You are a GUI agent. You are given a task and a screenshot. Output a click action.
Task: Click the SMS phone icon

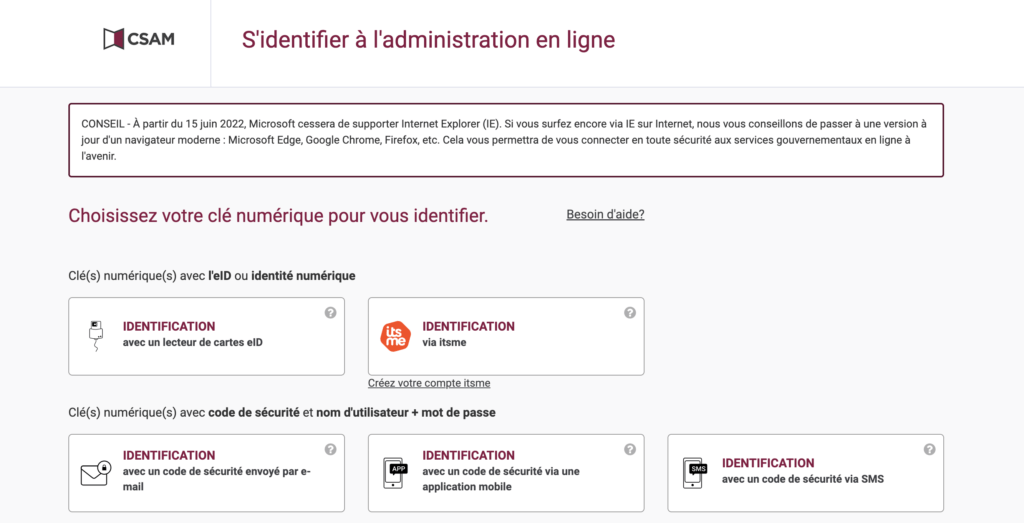pos(695,473)
